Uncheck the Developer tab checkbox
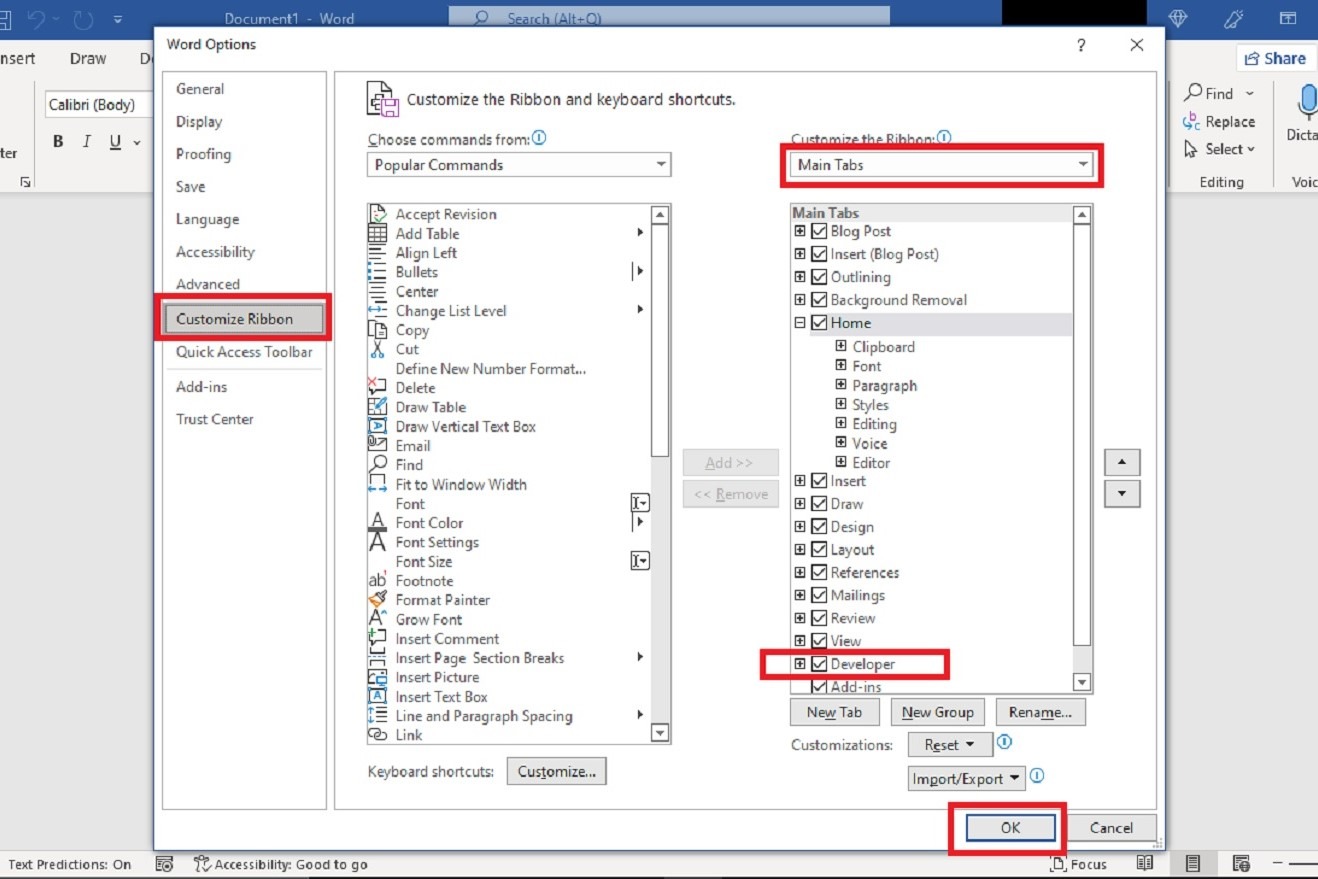This screenshot has height=879, width=1318. tap(819, 663)
